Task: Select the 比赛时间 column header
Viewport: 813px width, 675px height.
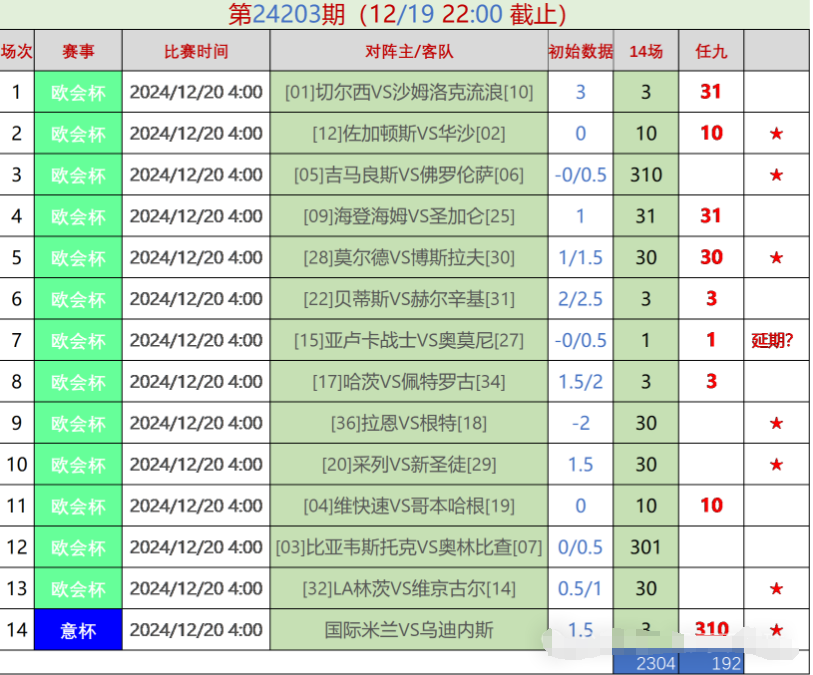Action: coord(196,51)
